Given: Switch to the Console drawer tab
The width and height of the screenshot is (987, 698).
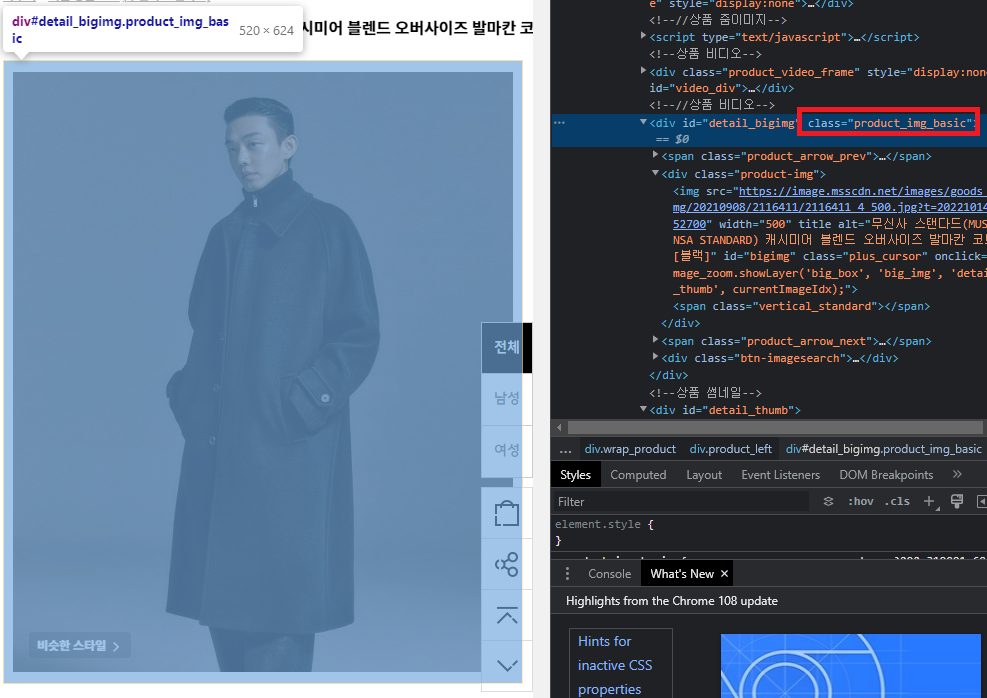Looking at the screenshot, I should 609,573.
